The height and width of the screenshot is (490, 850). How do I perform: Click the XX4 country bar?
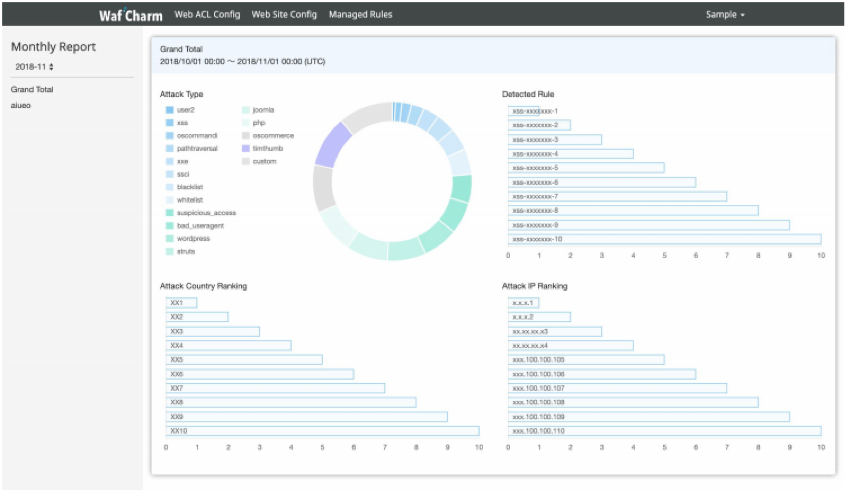[x=228, y=345]
